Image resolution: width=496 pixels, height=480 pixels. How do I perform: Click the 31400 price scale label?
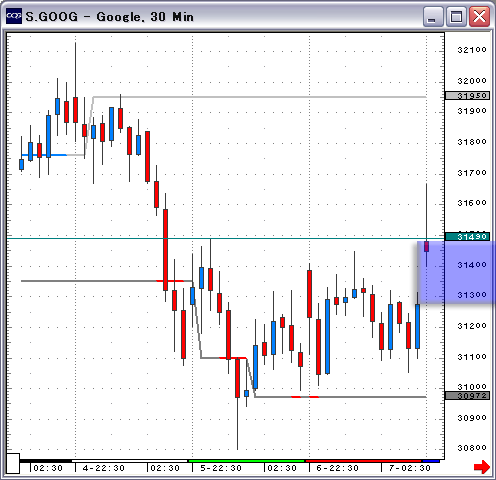click(x=472, y=265)
